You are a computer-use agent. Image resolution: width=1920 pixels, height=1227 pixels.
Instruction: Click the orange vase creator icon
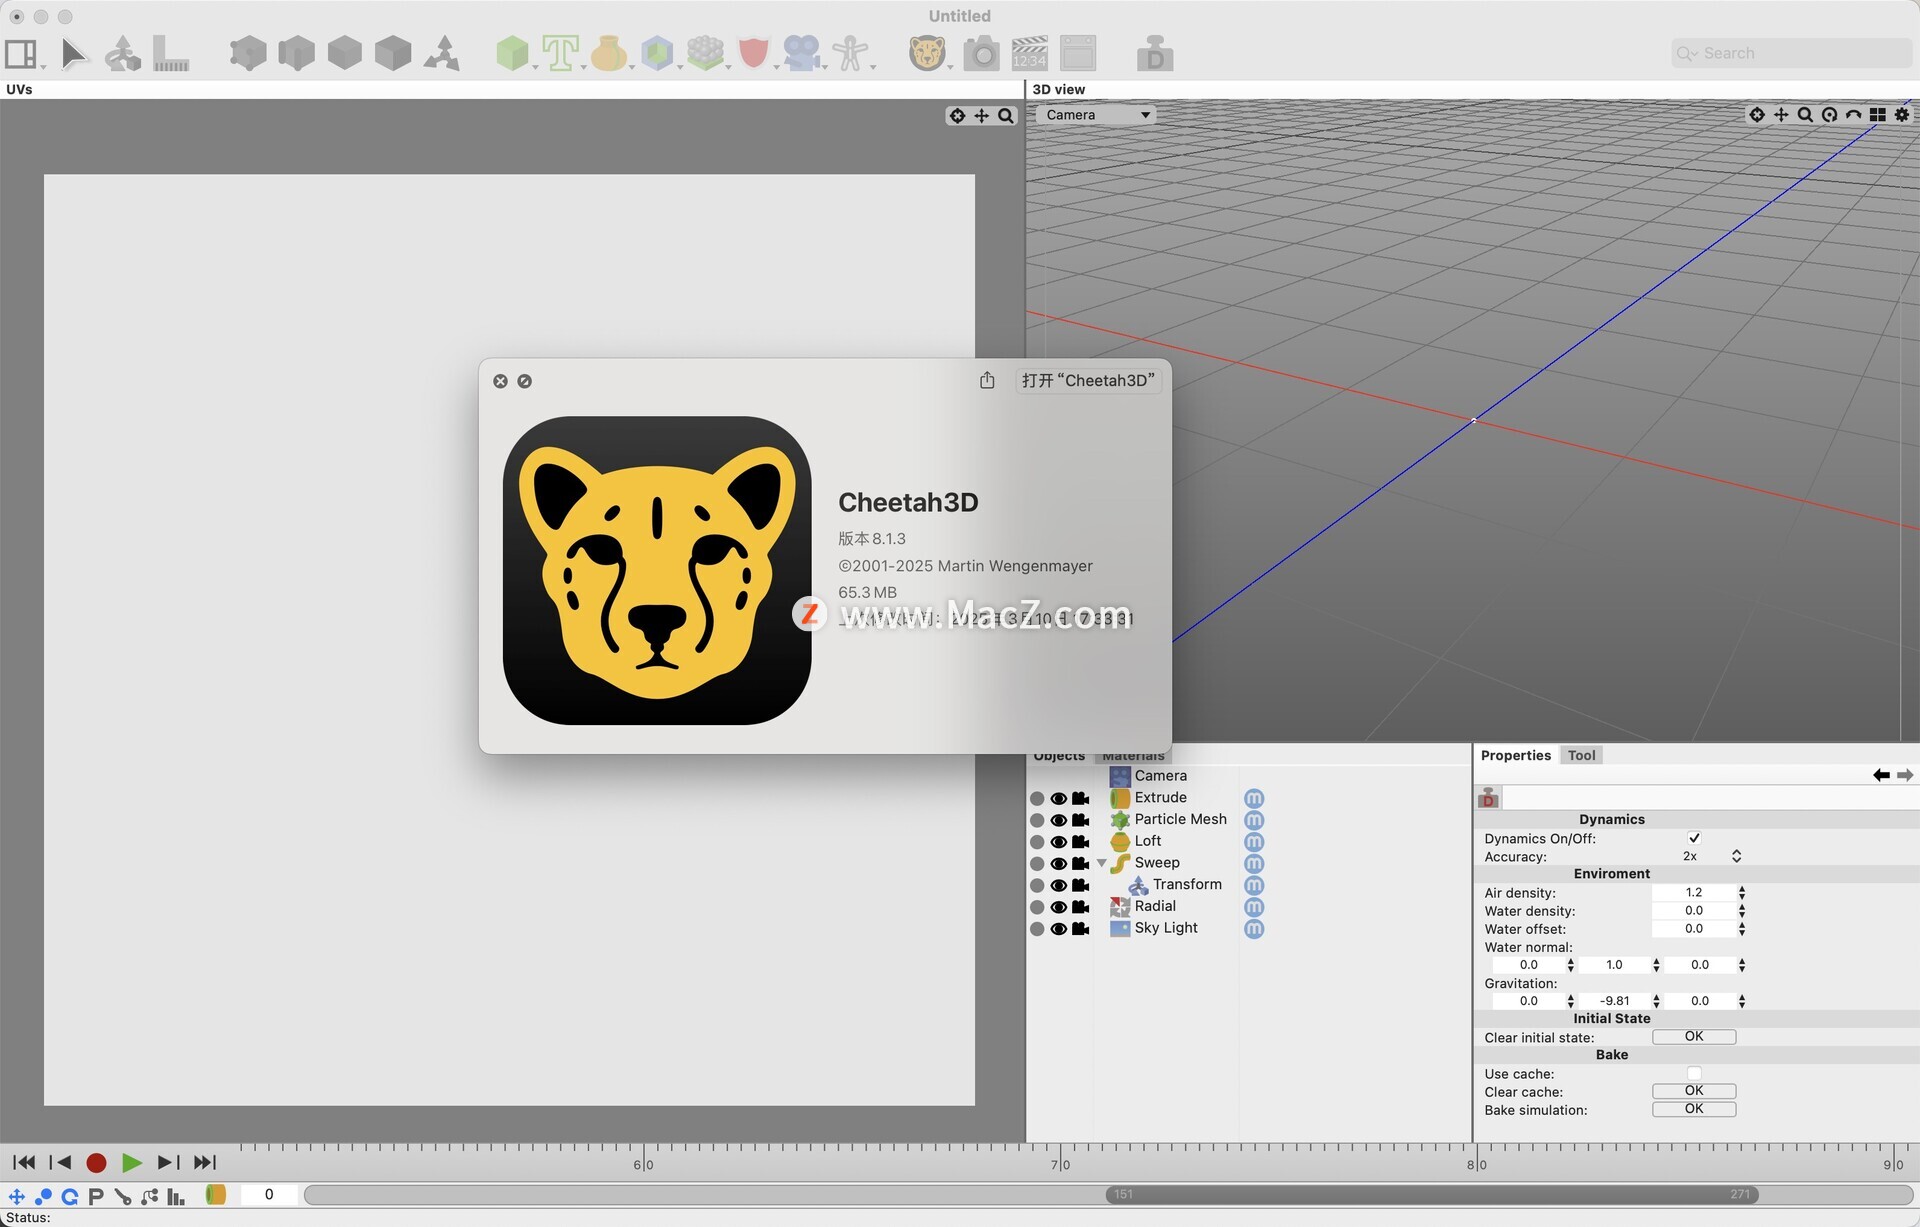tap(608, 53)
